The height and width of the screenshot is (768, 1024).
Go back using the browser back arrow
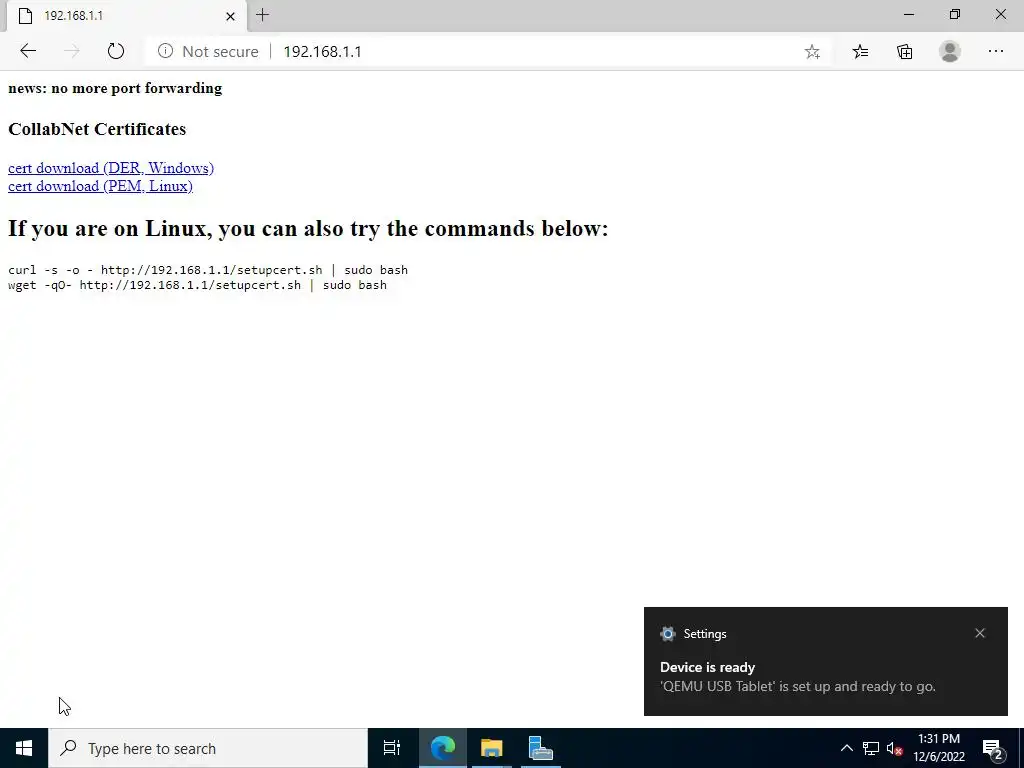(27, 51)
